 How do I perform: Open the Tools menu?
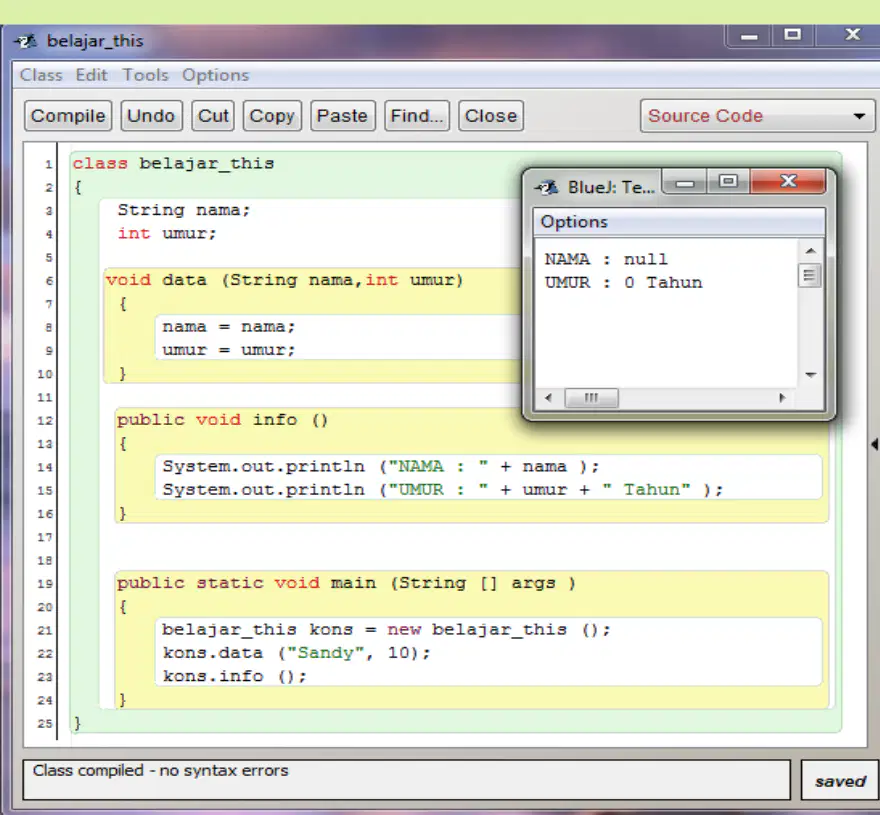145,75
